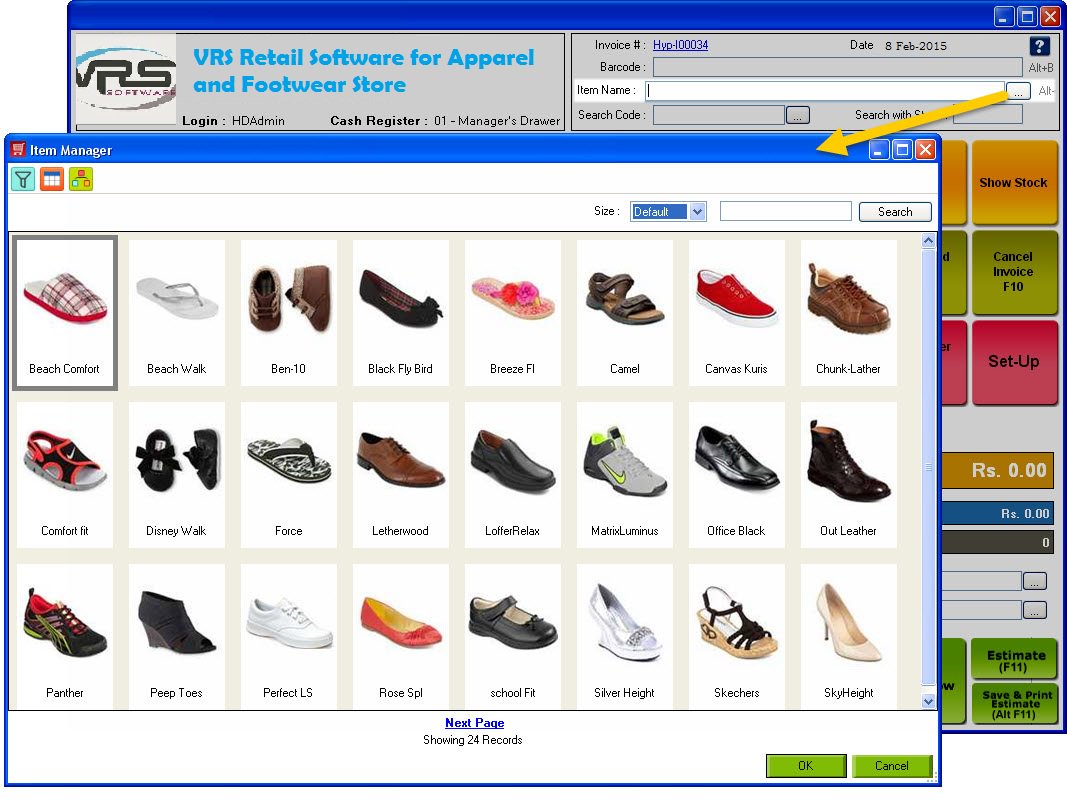The height and width of the screenshot is (802, 1067).
Task: Choose the SkyHeight beige pump
Action: tap(849, 637)
